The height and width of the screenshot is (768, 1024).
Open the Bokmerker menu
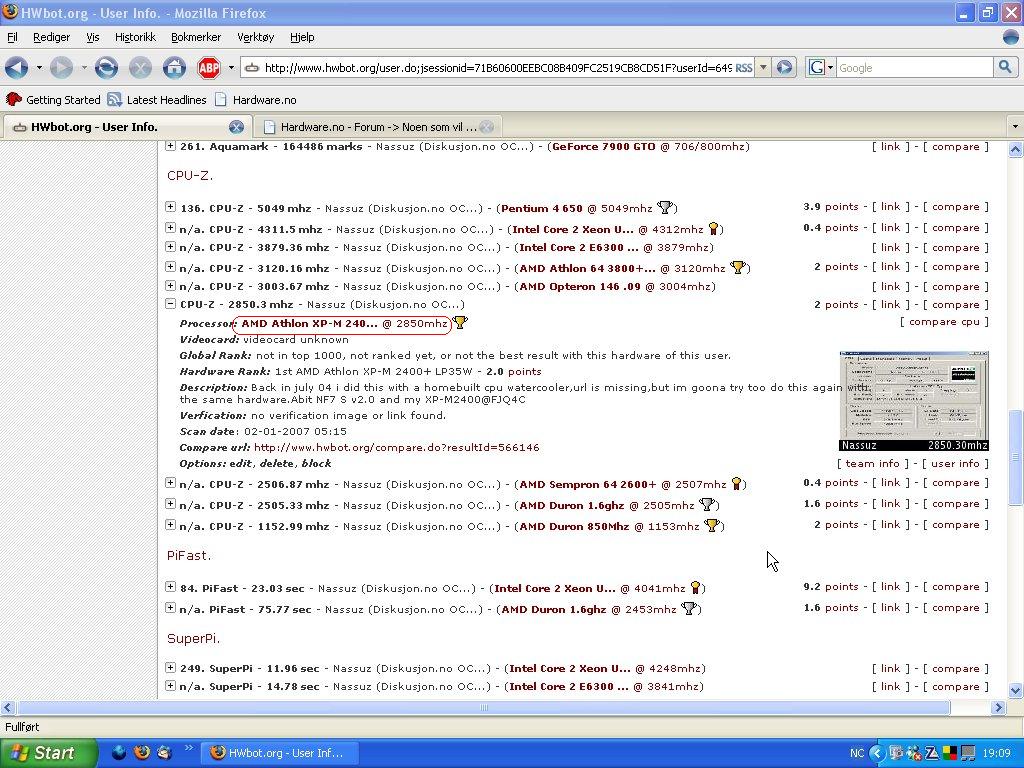196,37
